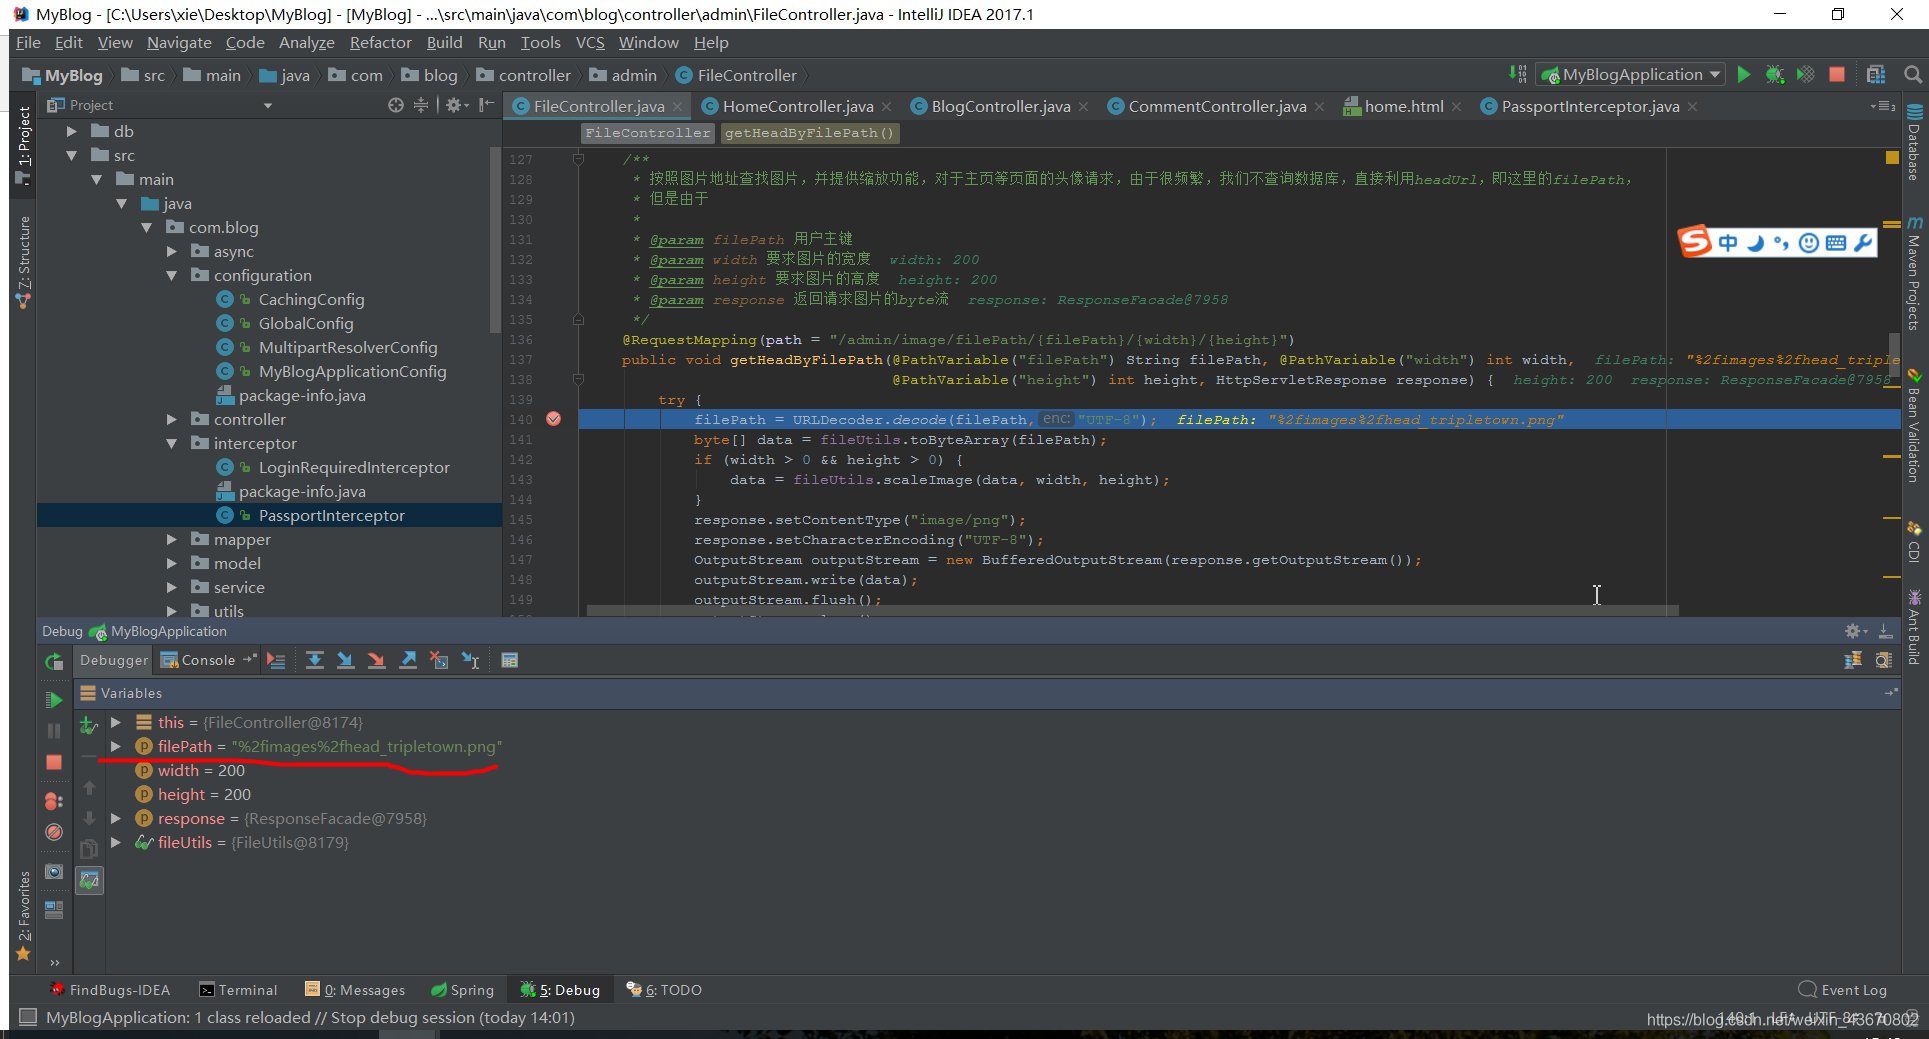The height and width of the screenshot is (1039, 1929).
Task: Click FileController breadcrumb in navigation bar
Action: click(x=736, y=75)
